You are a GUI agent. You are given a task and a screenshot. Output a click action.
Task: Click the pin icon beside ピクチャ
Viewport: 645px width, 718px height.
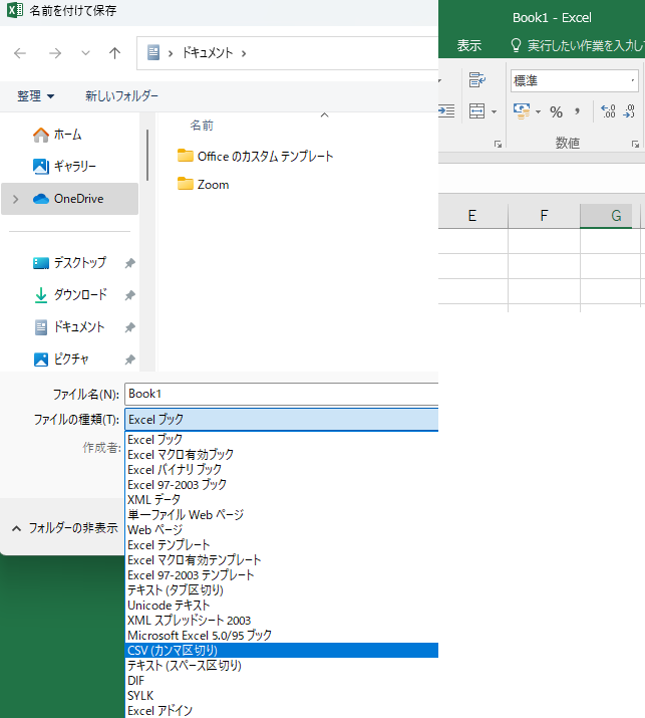130,360
